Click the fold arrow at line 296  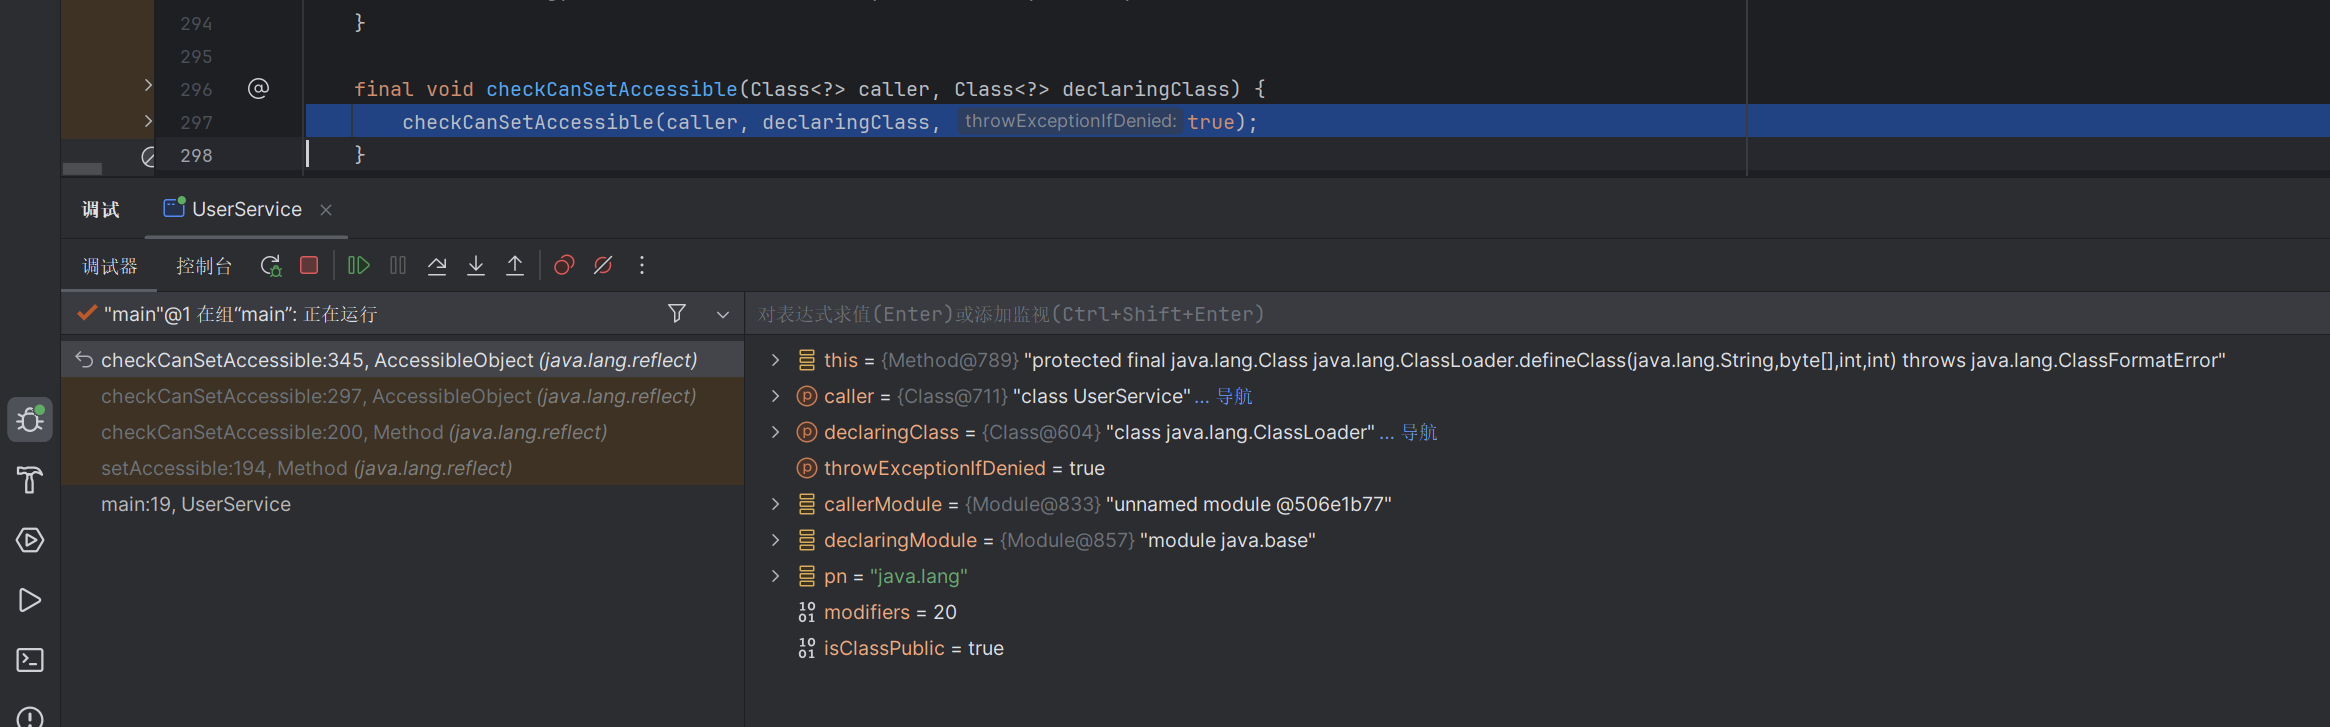(148, 86)
